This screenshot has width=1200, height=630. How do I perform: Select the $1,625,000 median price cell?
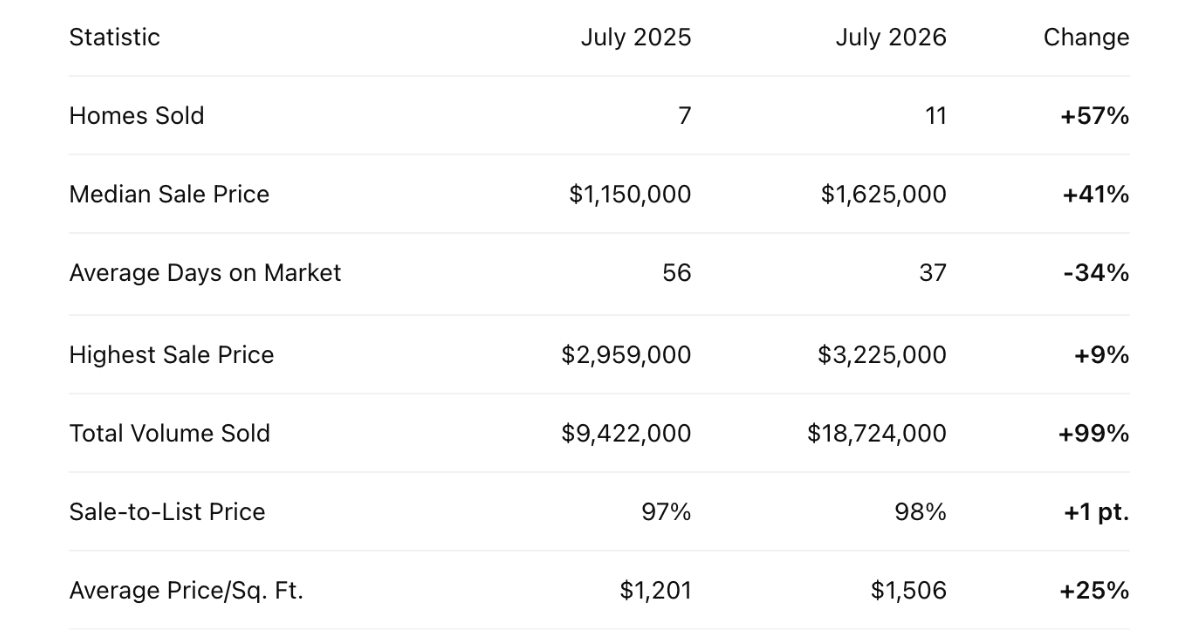(883, 194)
